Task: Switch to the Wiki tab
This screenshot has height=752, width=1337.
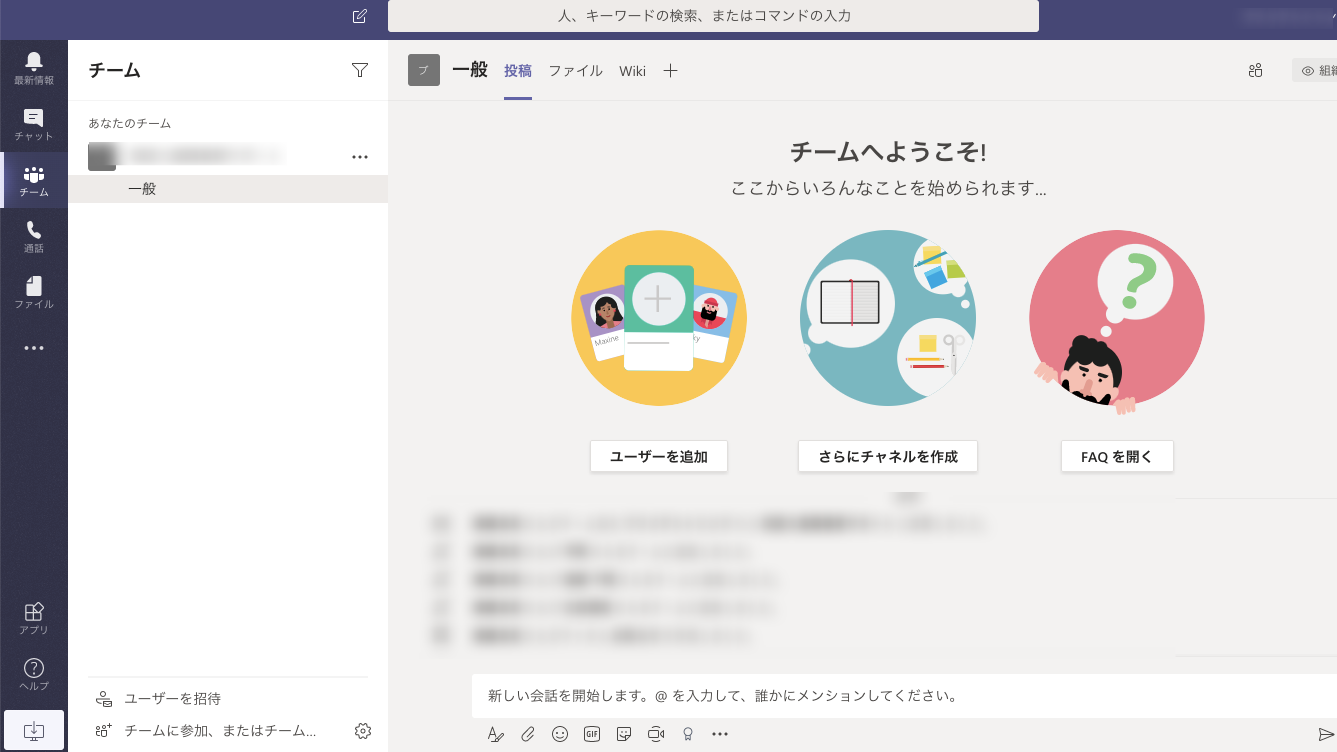Action: 632,71
